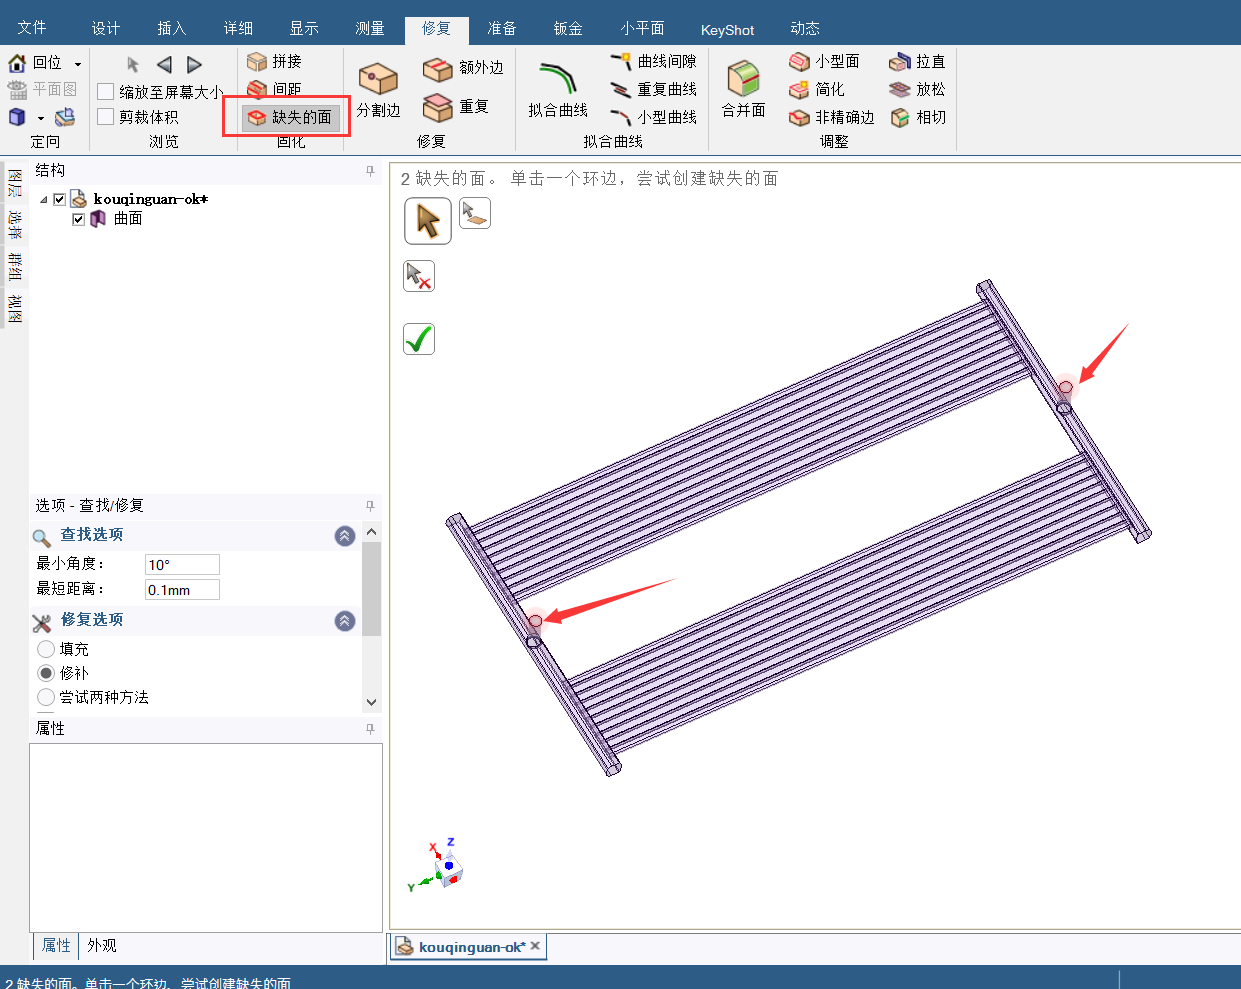Click the 最小角度 input field
This screenshot has width=1241, height=989.
182,565
